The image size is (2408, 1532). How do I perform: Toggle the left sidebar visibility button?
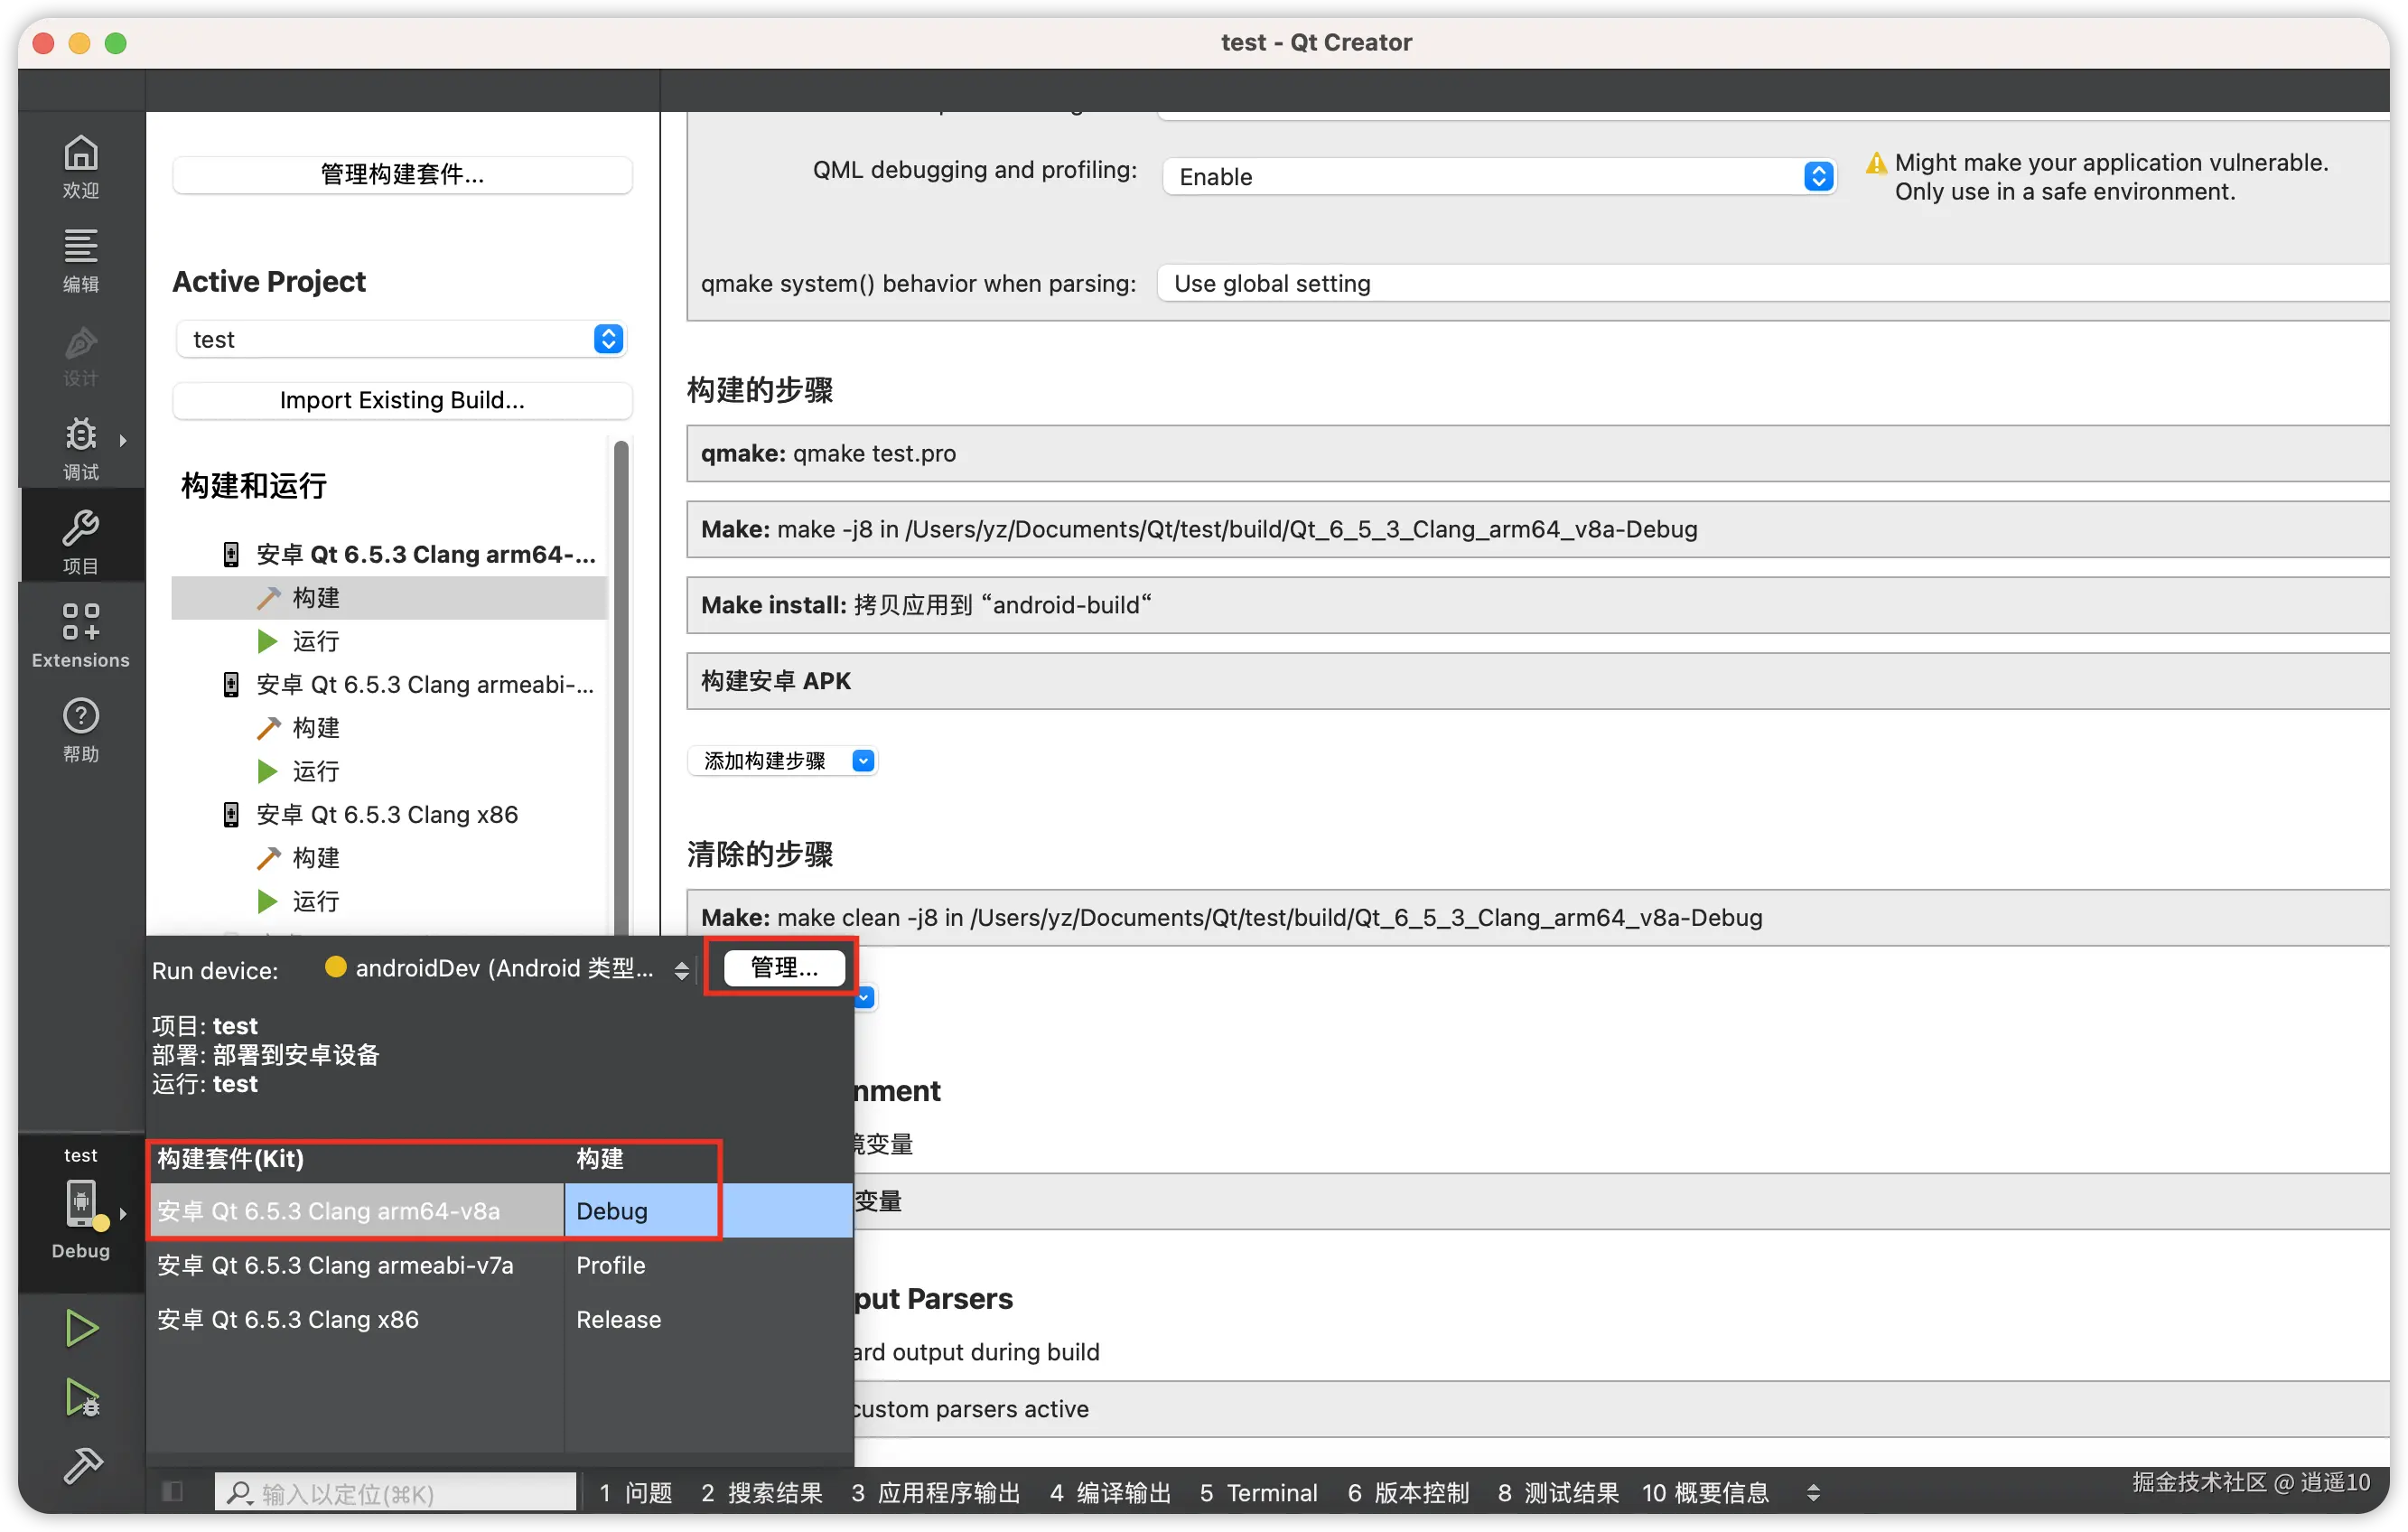coord(172,1492)
